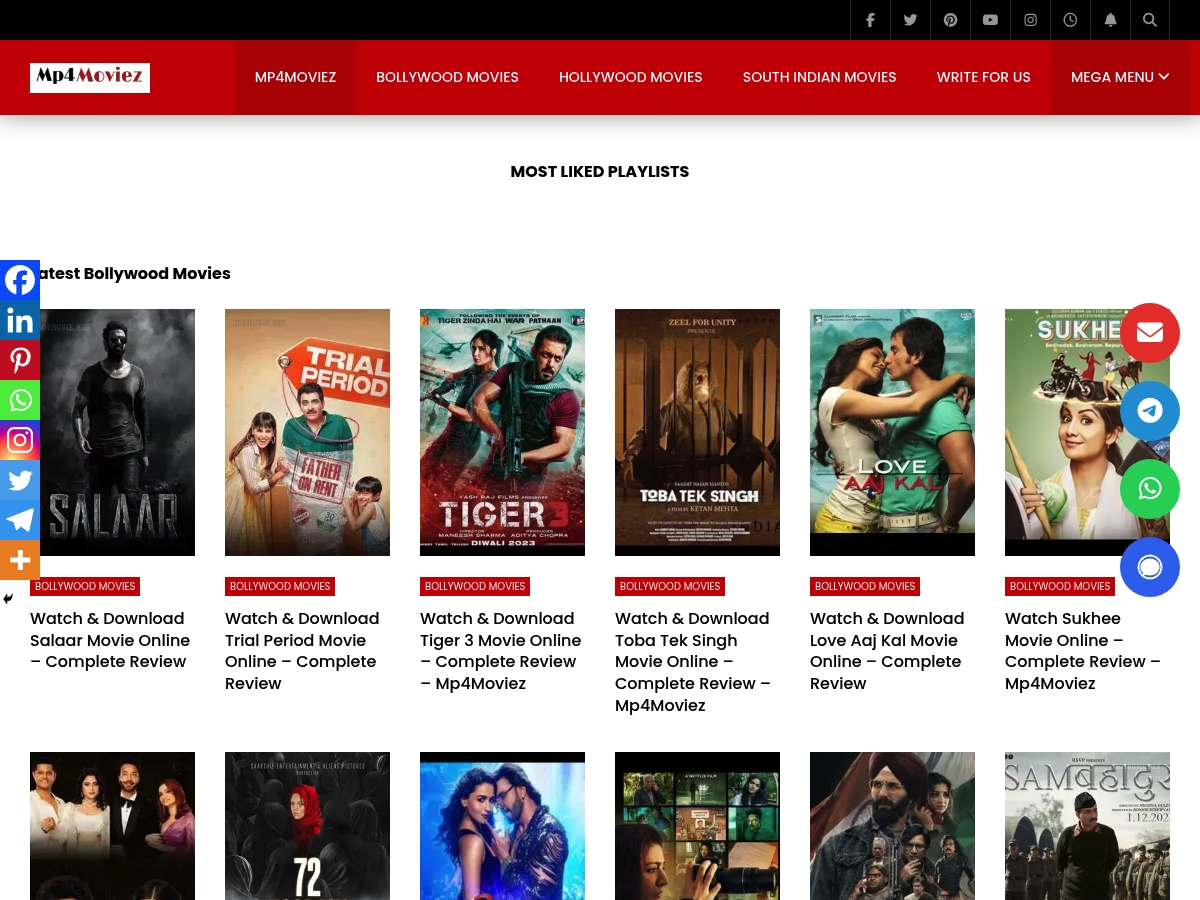The image size is (1200, 900).
Task: Click the 72 poster in second row
Action: pyautogui.click(x=307, y=826)
